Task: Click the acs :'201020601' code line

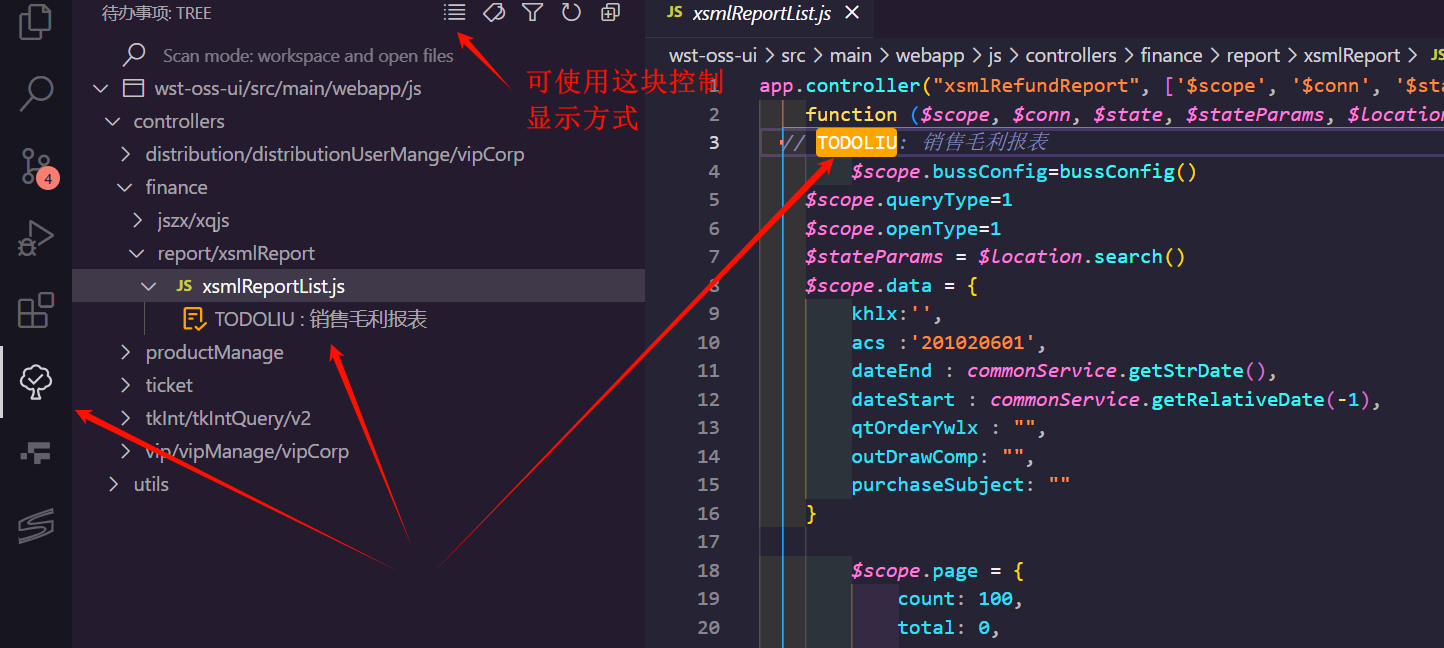Action: [x=949, y=343]
